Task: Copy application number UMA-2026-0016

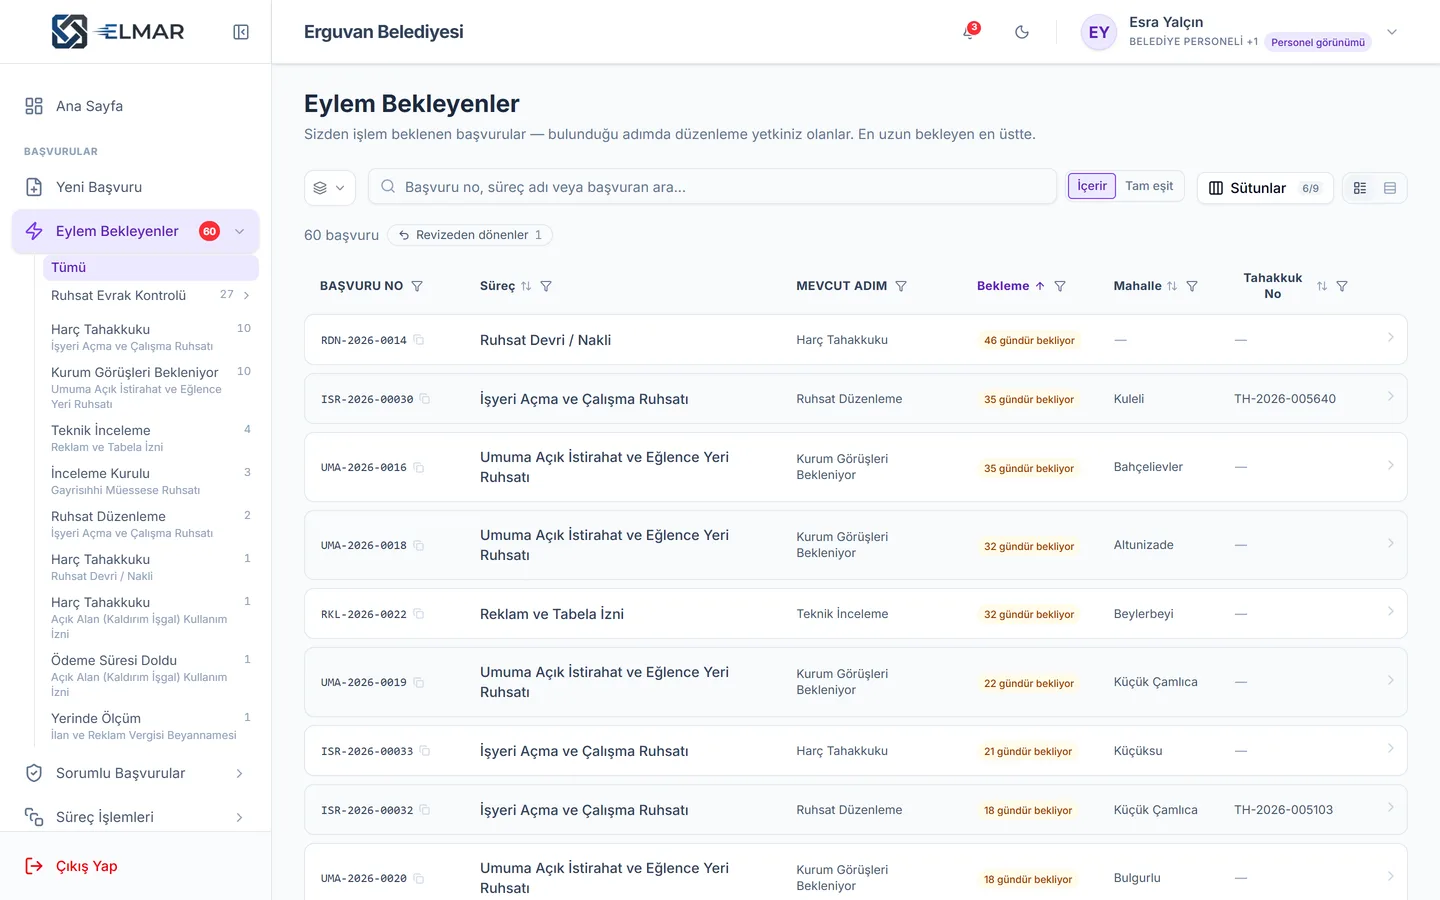Action: click(x=419, y=467)
